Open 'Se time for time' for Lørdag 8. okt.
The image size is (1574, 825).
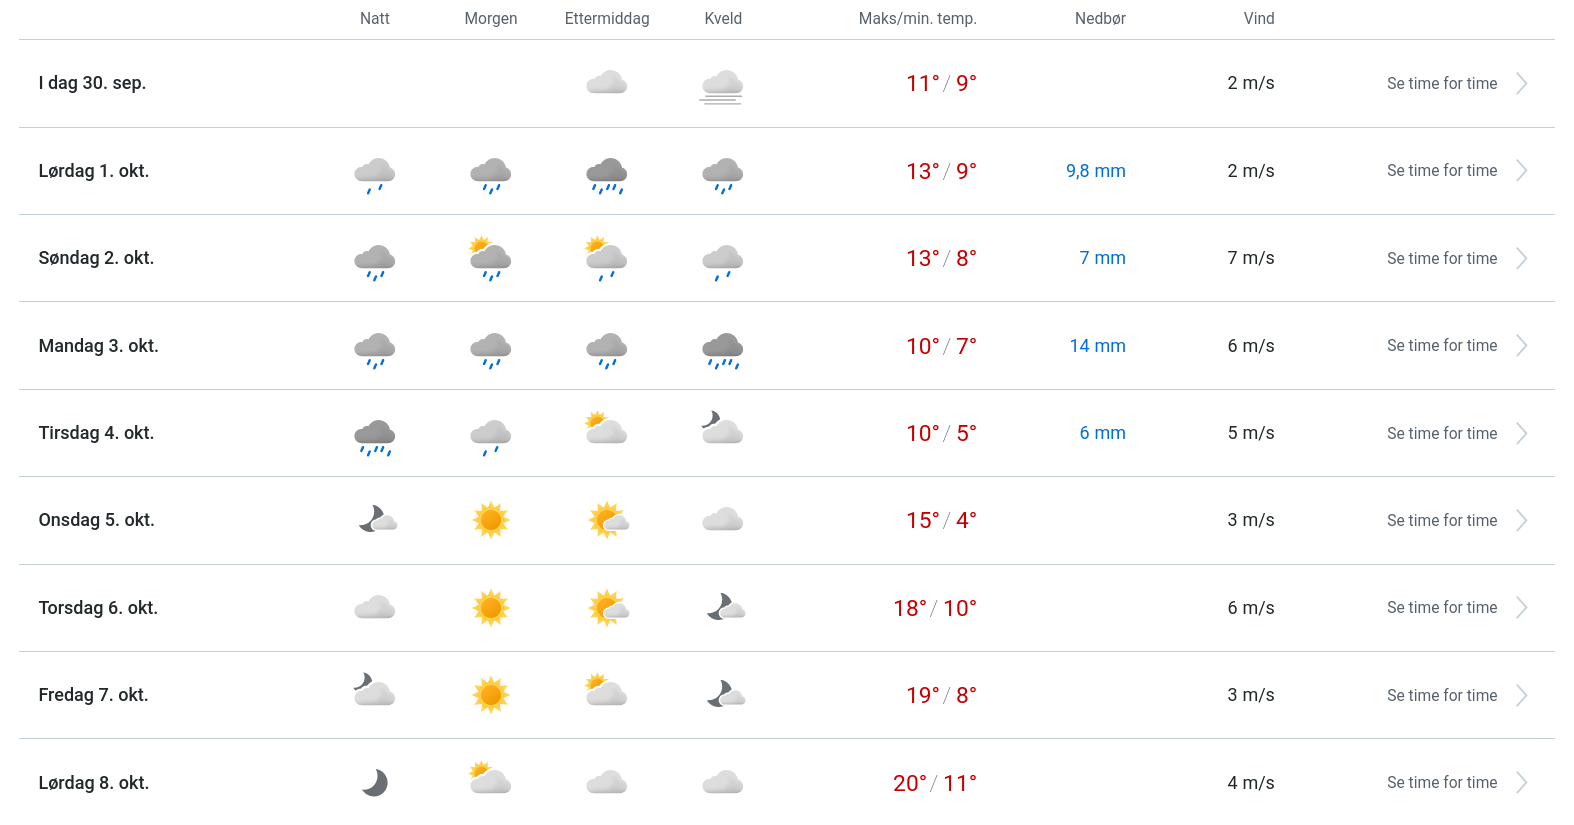[x=1441, y=783]
